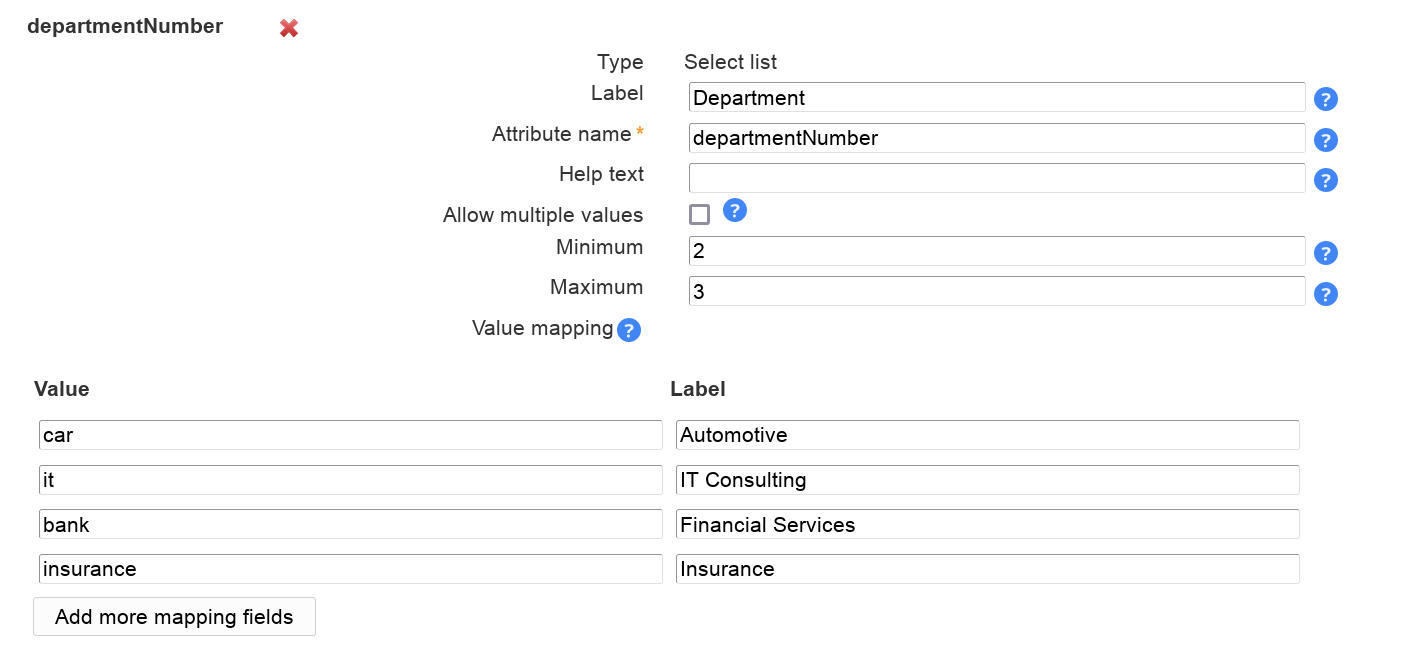Focus the Label input containing Department
1401x660 pixels.
point(996,98)
